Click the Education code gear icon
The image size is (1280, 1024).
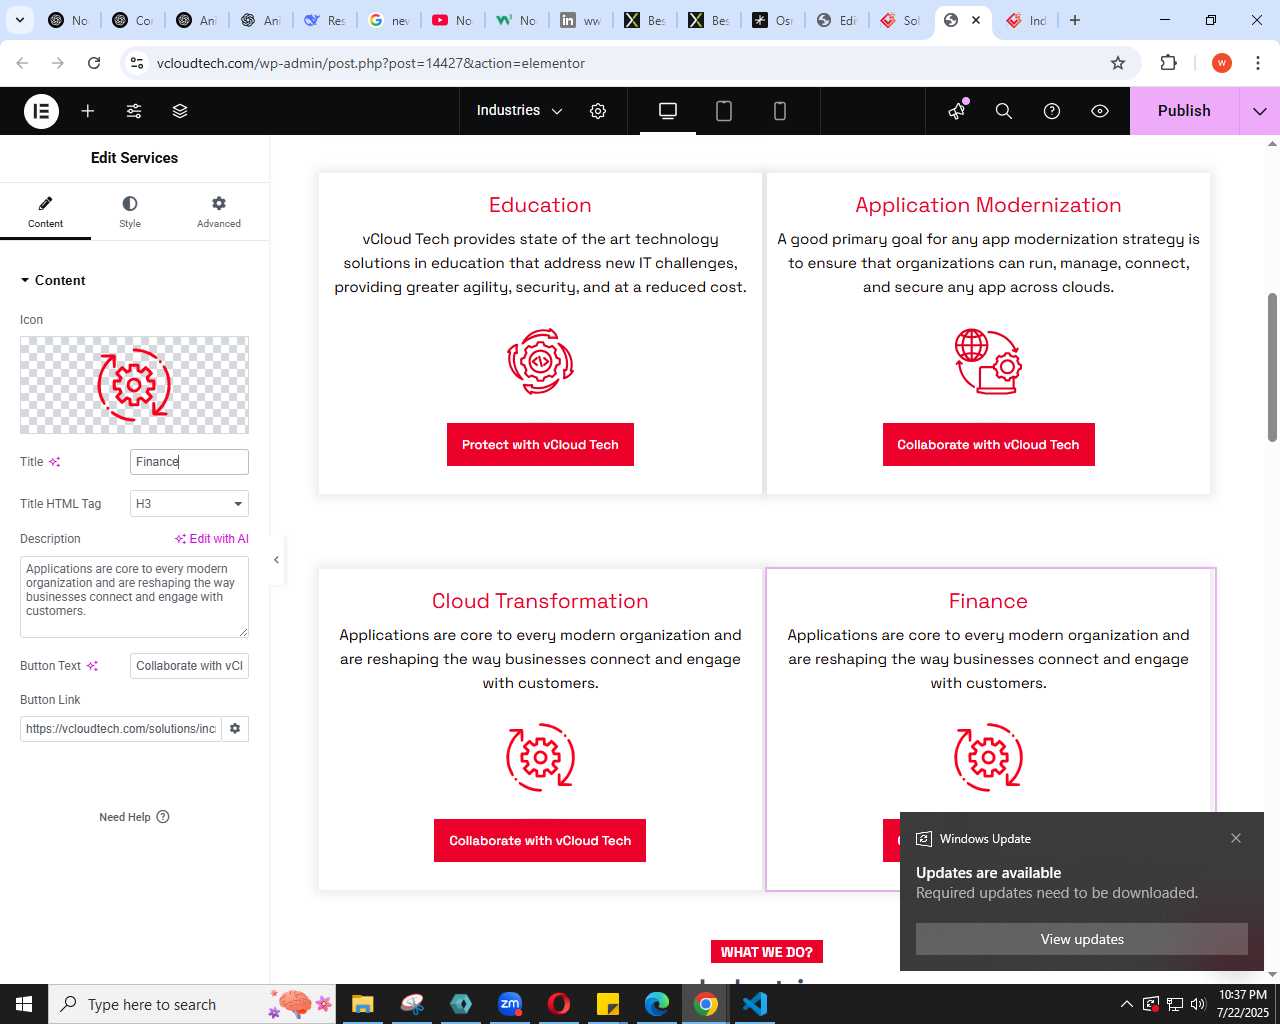540,361
